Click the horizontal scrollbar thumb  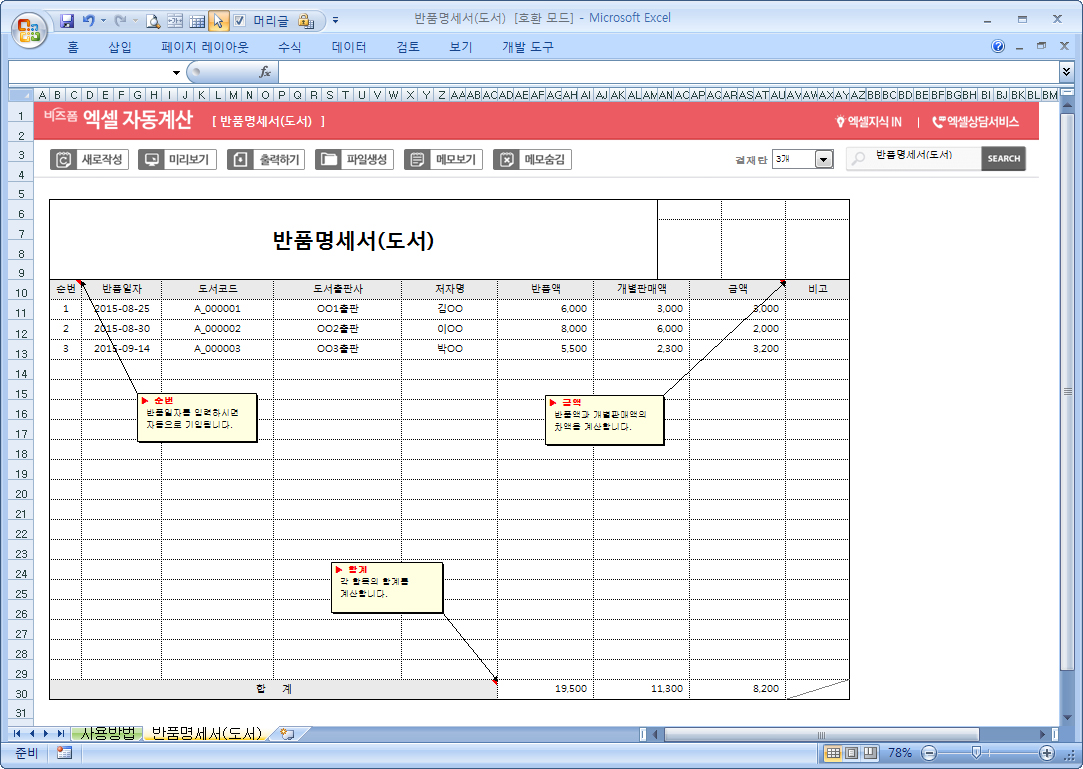pyautogui.click(x=821, y=734)
